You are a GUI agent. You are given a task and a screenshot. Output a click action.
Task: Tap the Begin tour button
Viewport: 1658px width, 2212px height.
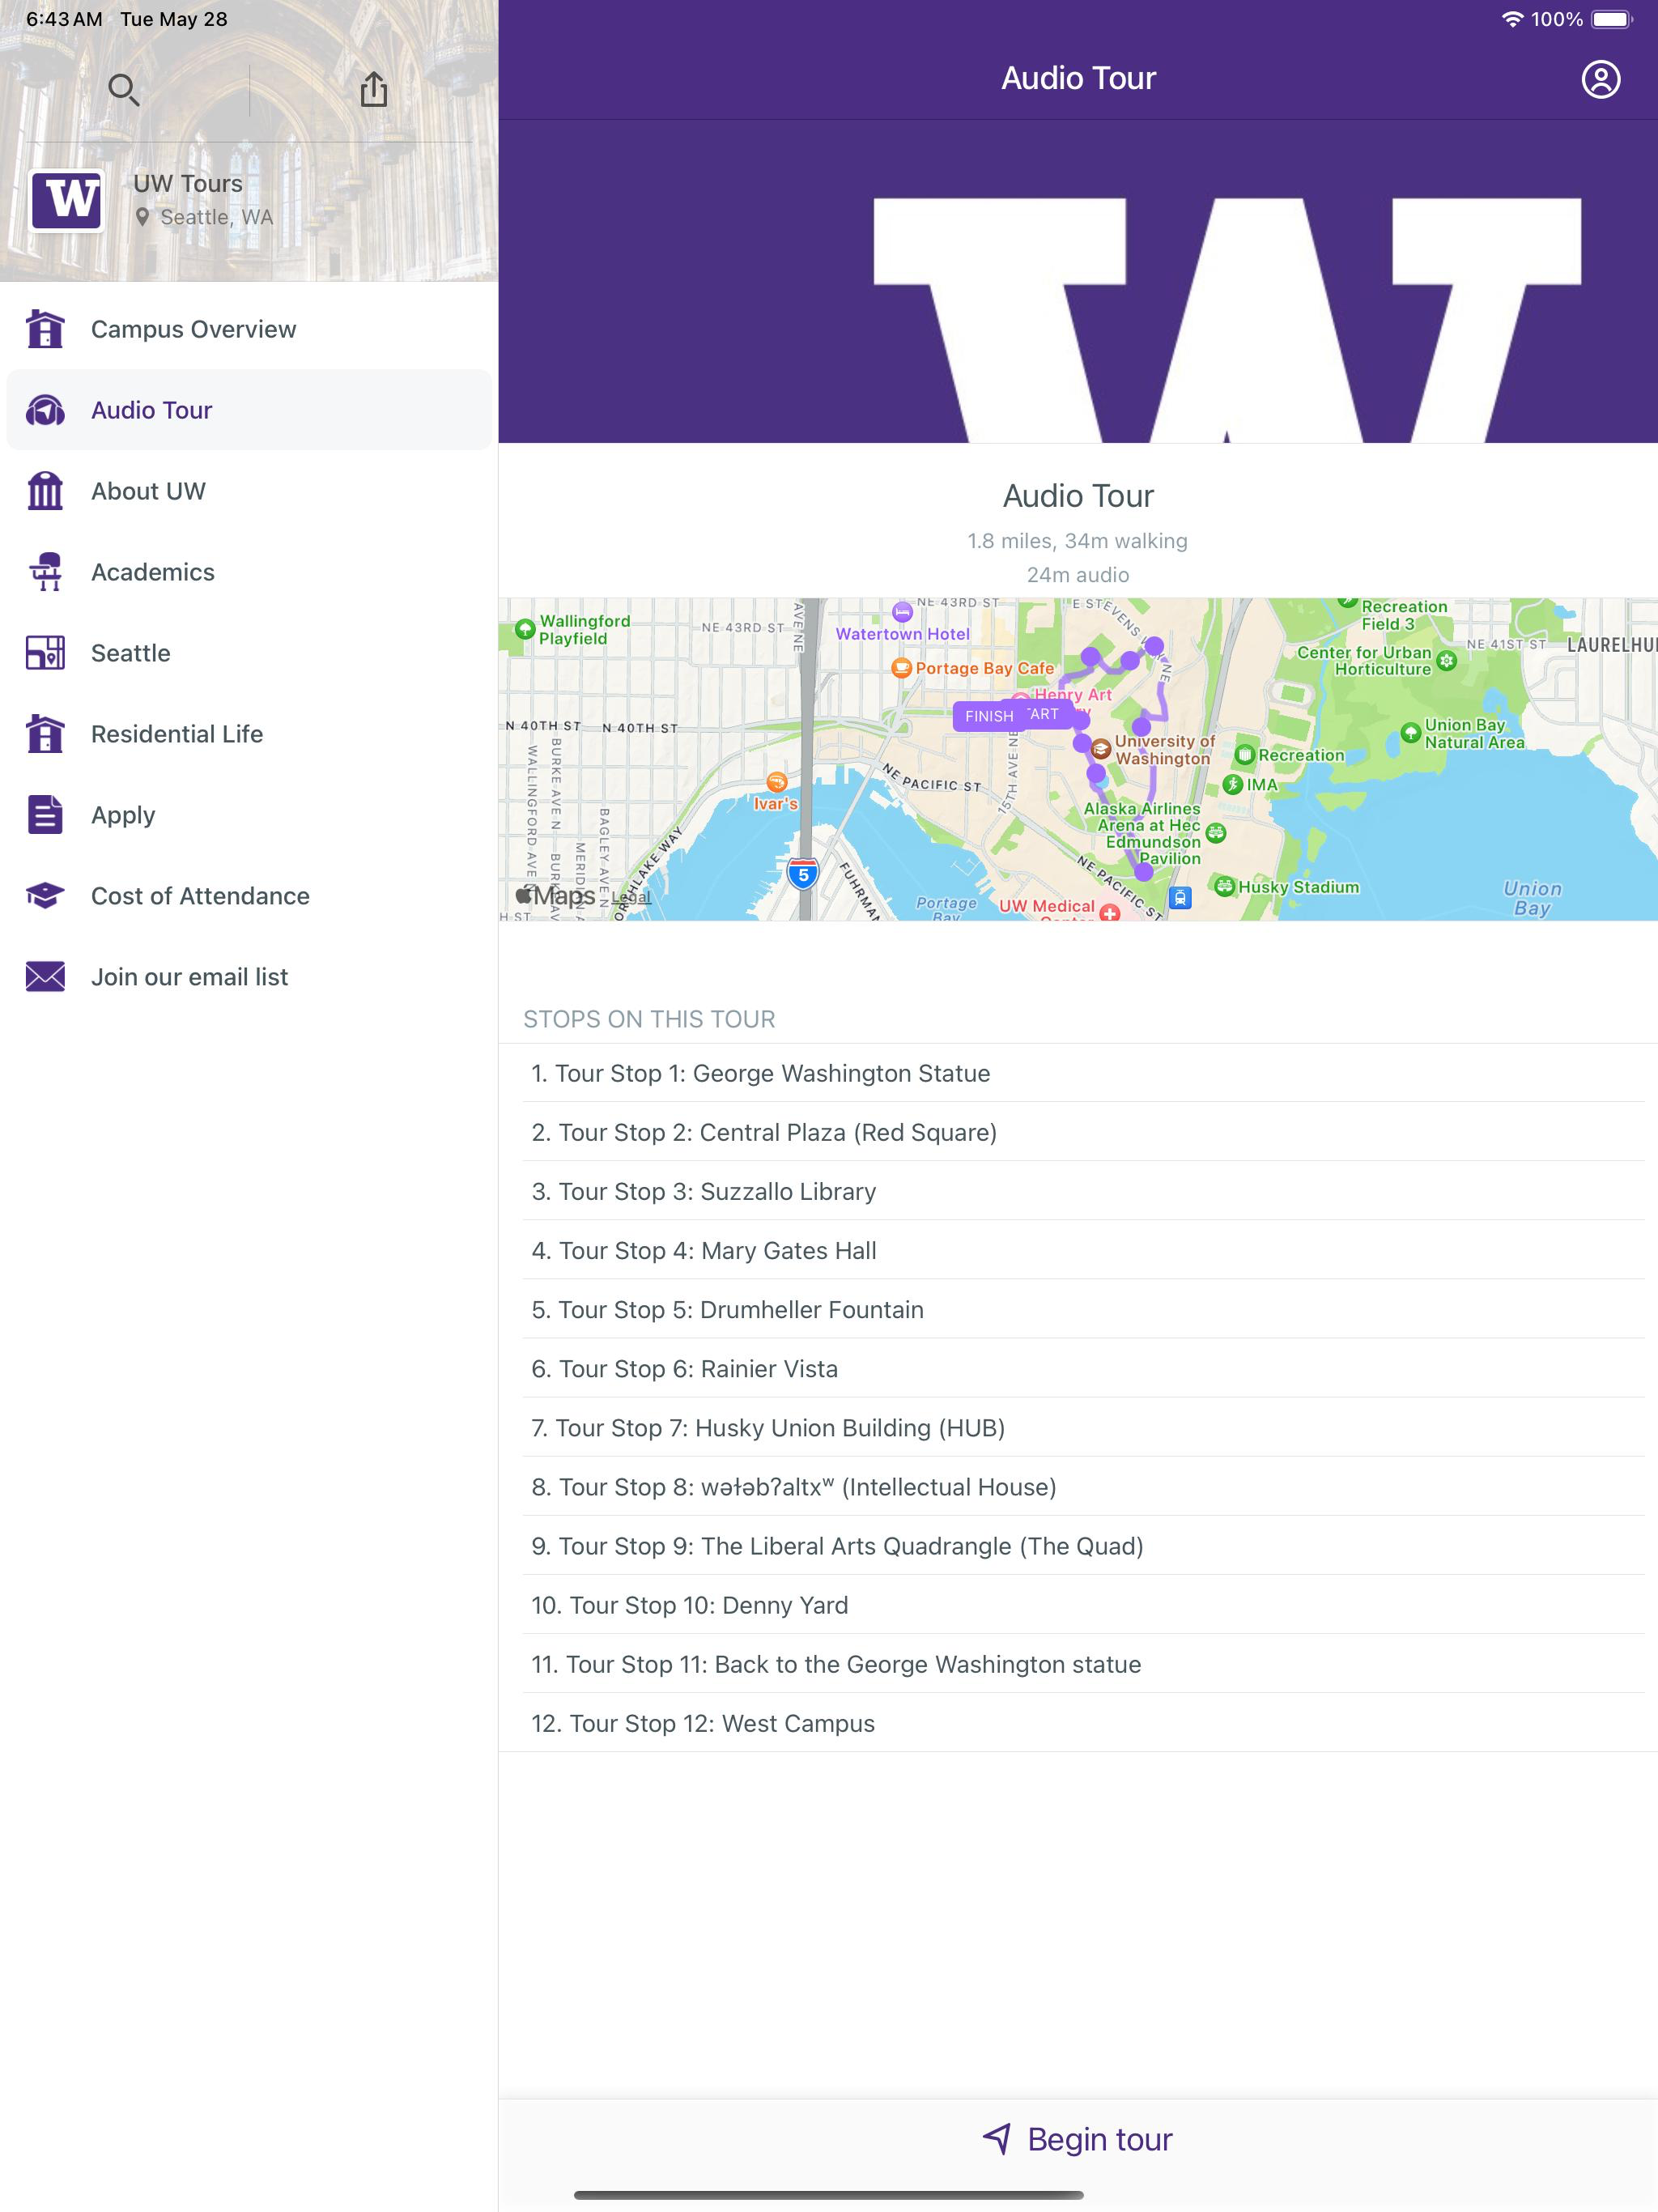[1078, 2139]
